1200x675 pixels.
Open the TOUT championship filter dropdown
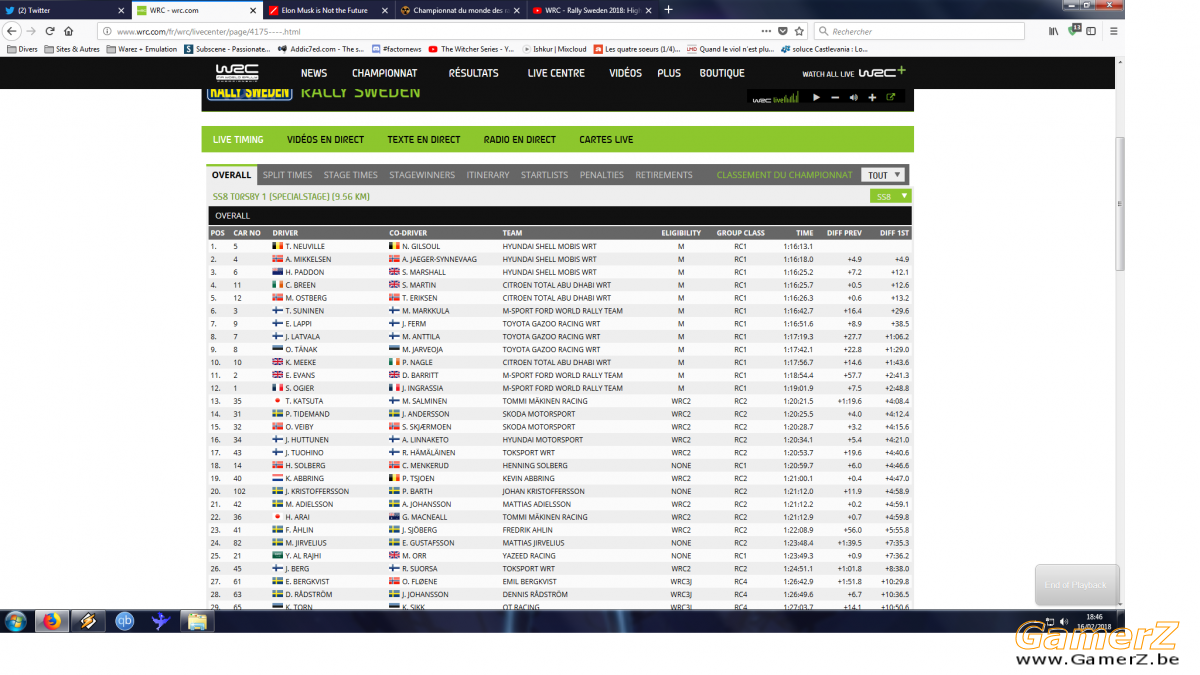[x=884, y=175]
